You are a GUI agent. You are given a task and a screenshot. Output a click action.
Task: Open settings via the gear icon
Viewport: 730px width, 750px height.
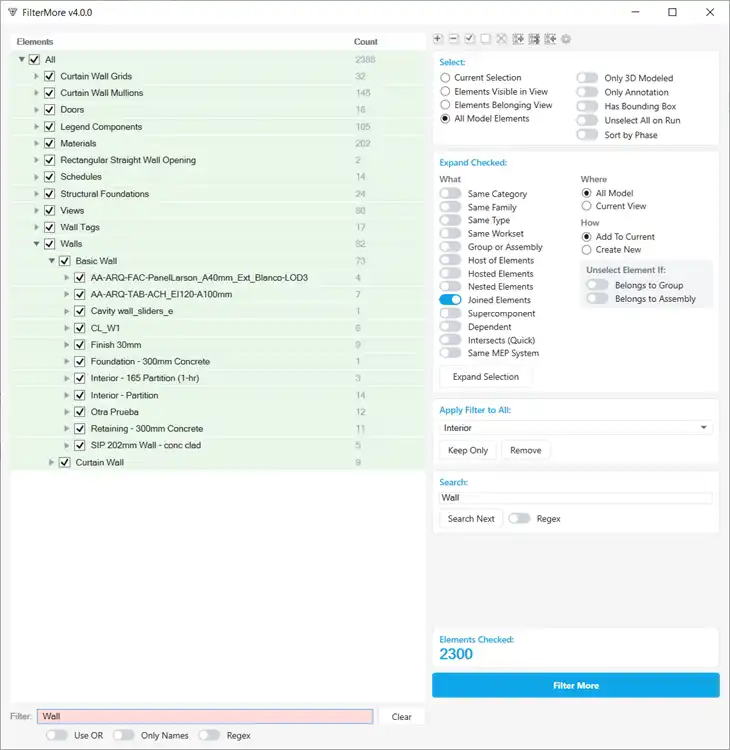pos(566,39)
